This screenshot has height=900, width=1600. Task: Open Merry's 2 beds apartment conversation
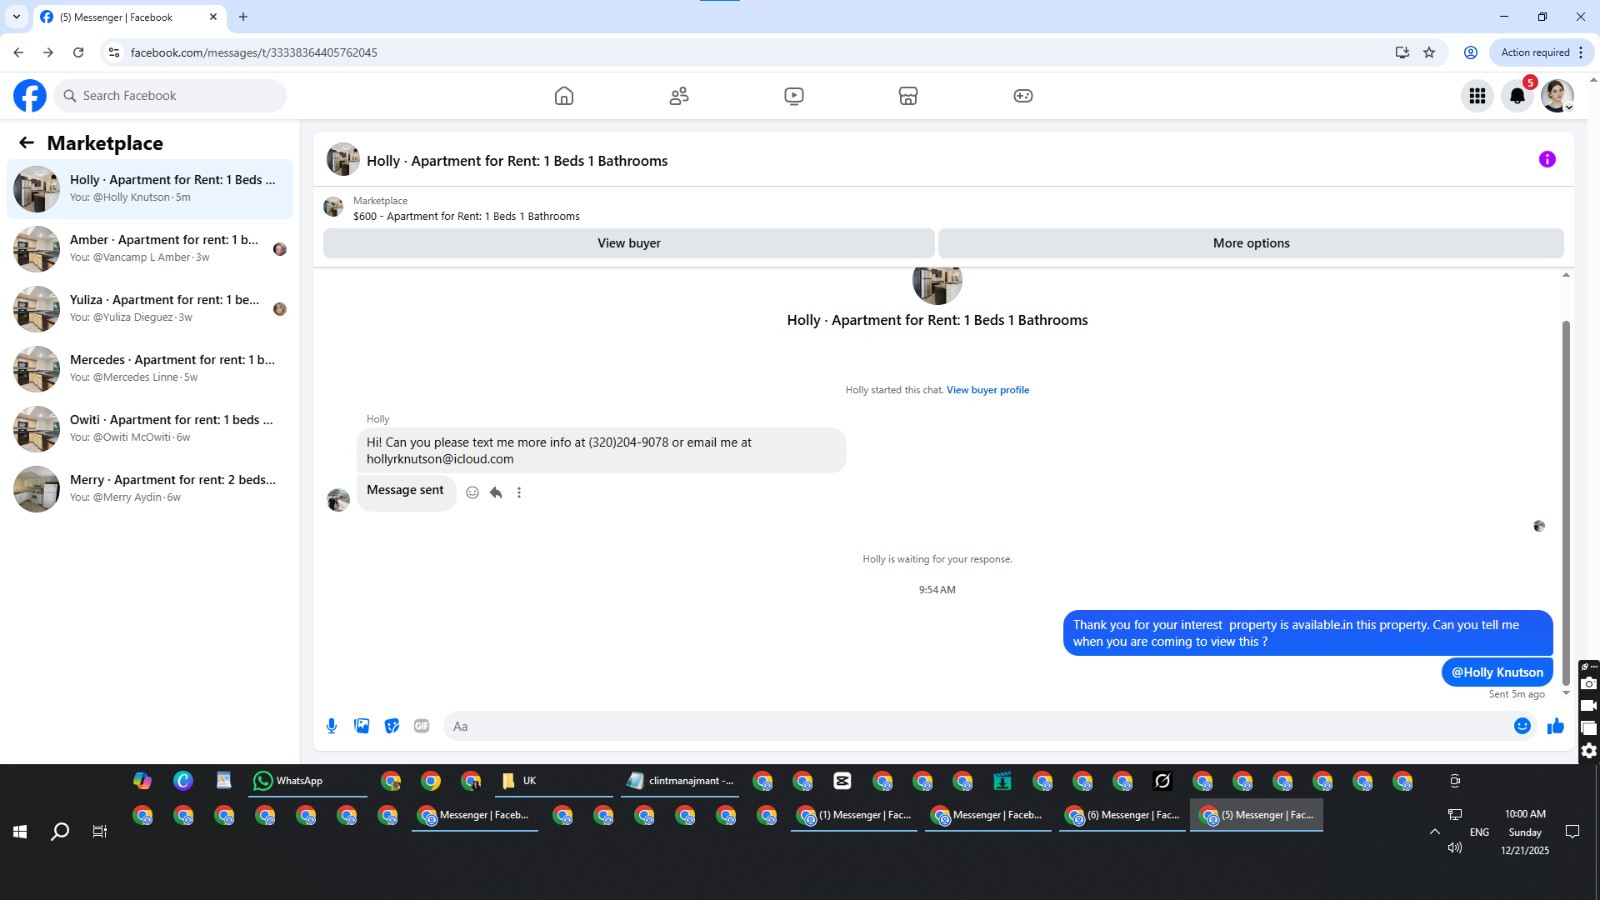pos(150,489)
